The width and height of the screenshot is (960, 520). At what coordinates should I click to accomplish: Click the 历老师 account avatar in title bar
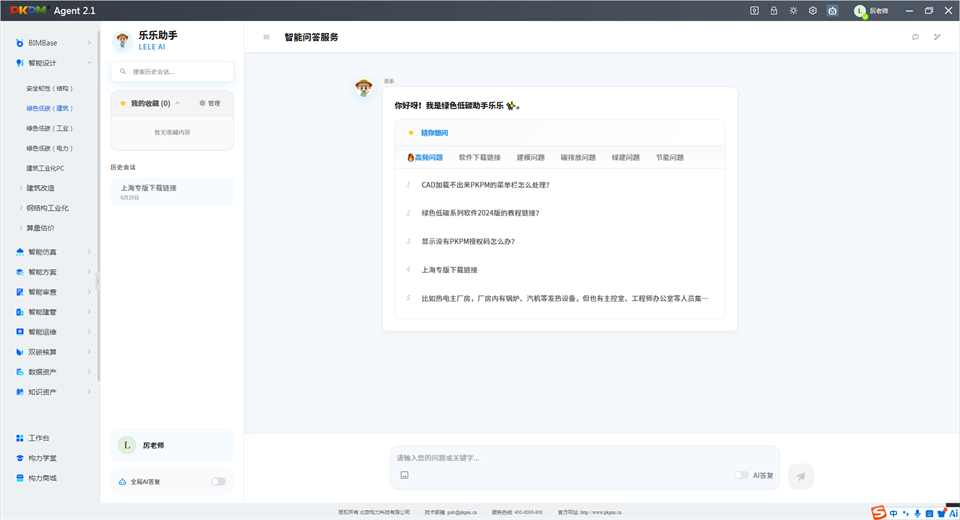(x=860, y=11)
